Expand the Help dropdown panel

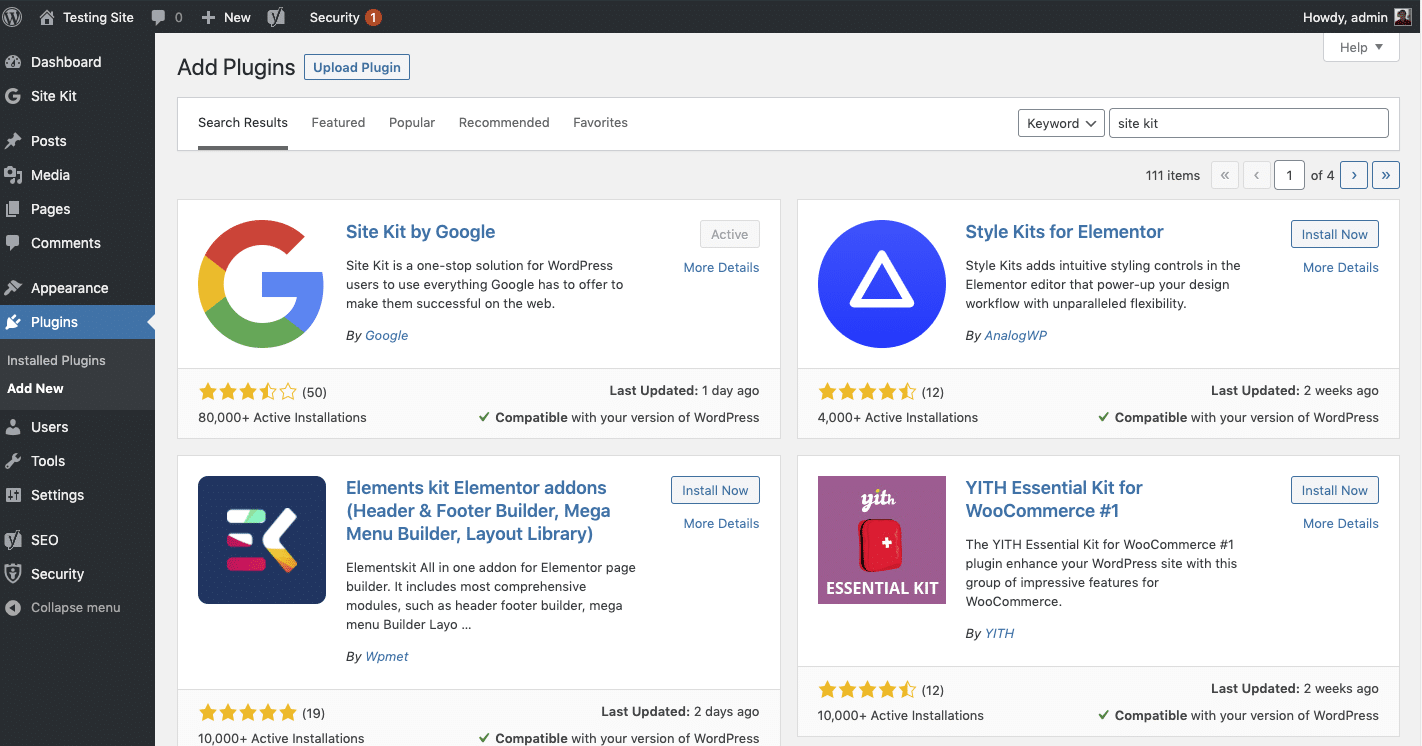pyautogui.click(x=1361, y=47)
